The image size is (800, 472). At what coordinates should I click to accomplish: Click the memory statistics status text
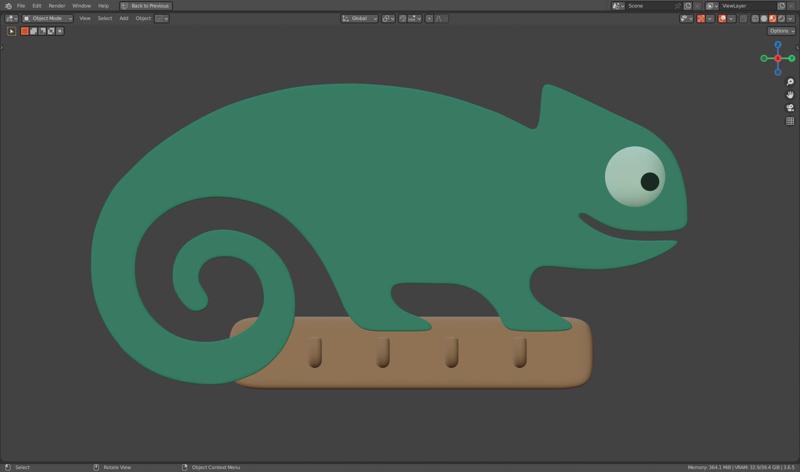point(741,467)
